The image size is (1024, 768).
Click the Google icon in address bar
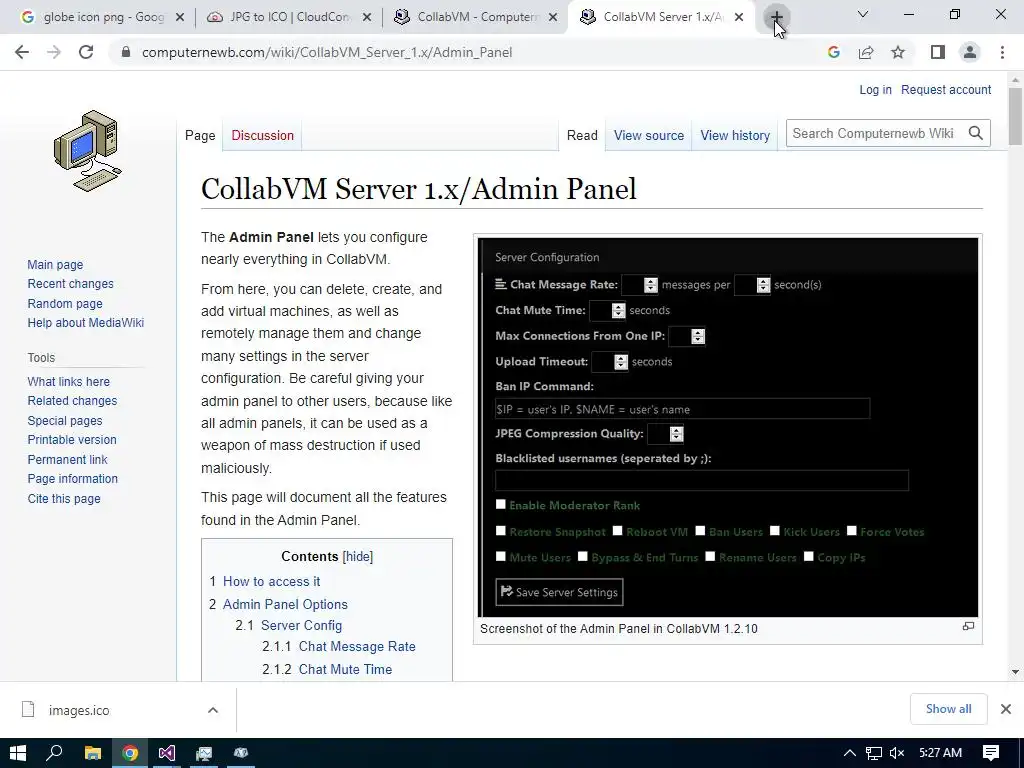833,52
